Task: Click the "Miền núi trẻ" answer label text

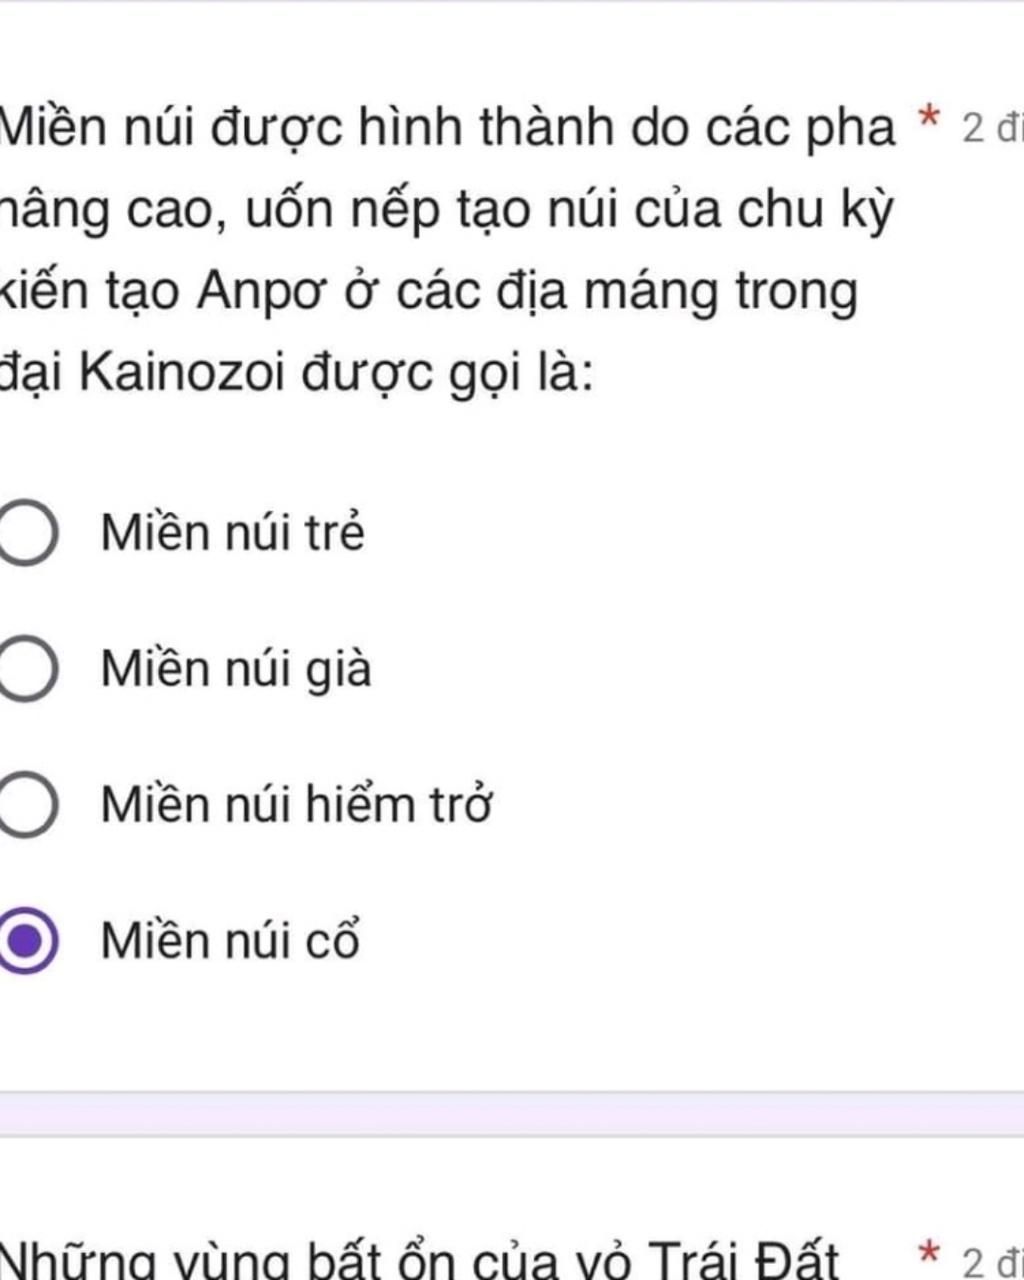Action: [x=232, y=532]
